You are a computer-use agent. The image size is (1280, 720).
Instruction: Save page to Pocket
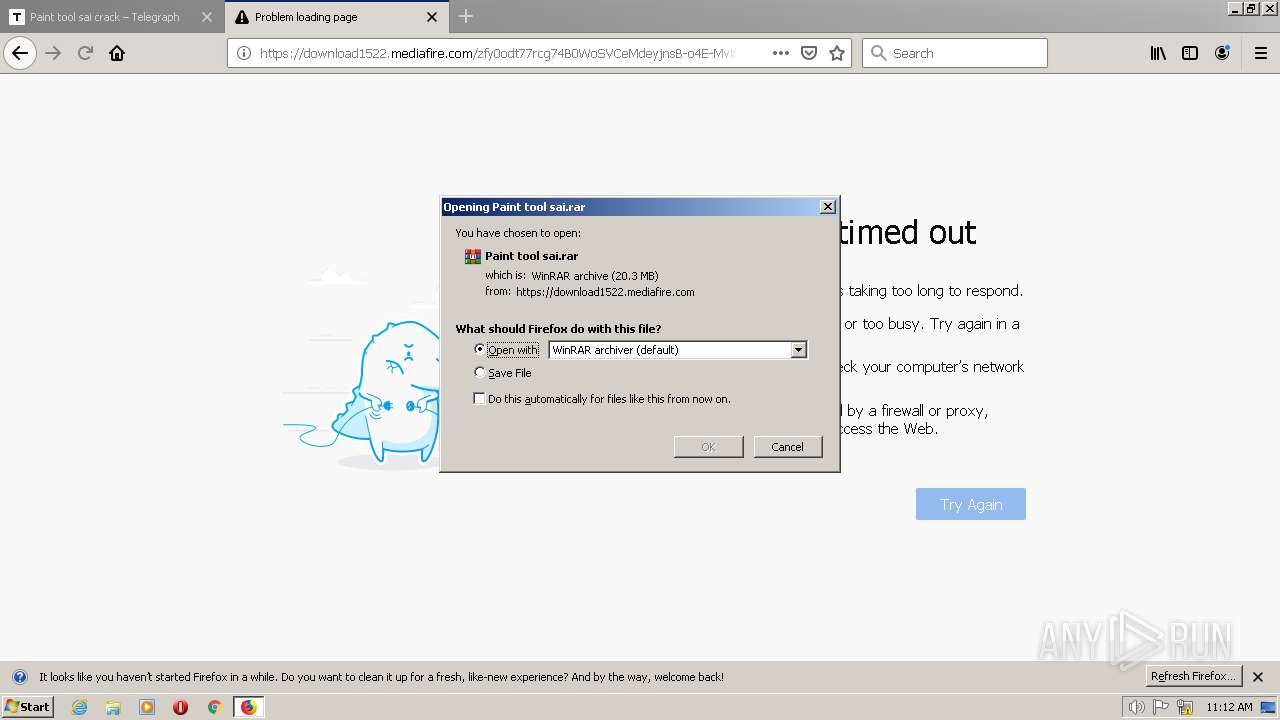pos(809,53)
